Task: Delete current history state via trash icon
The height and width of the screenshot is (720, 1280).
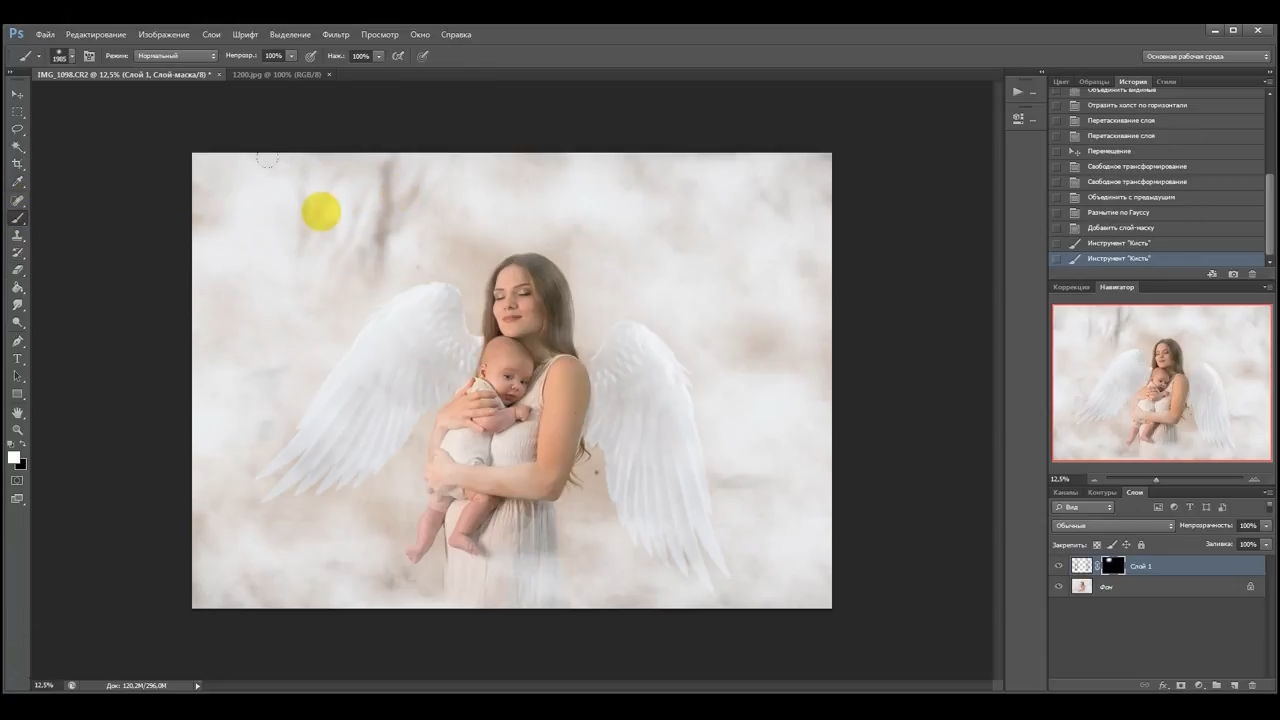Action: coord(1252,274)
